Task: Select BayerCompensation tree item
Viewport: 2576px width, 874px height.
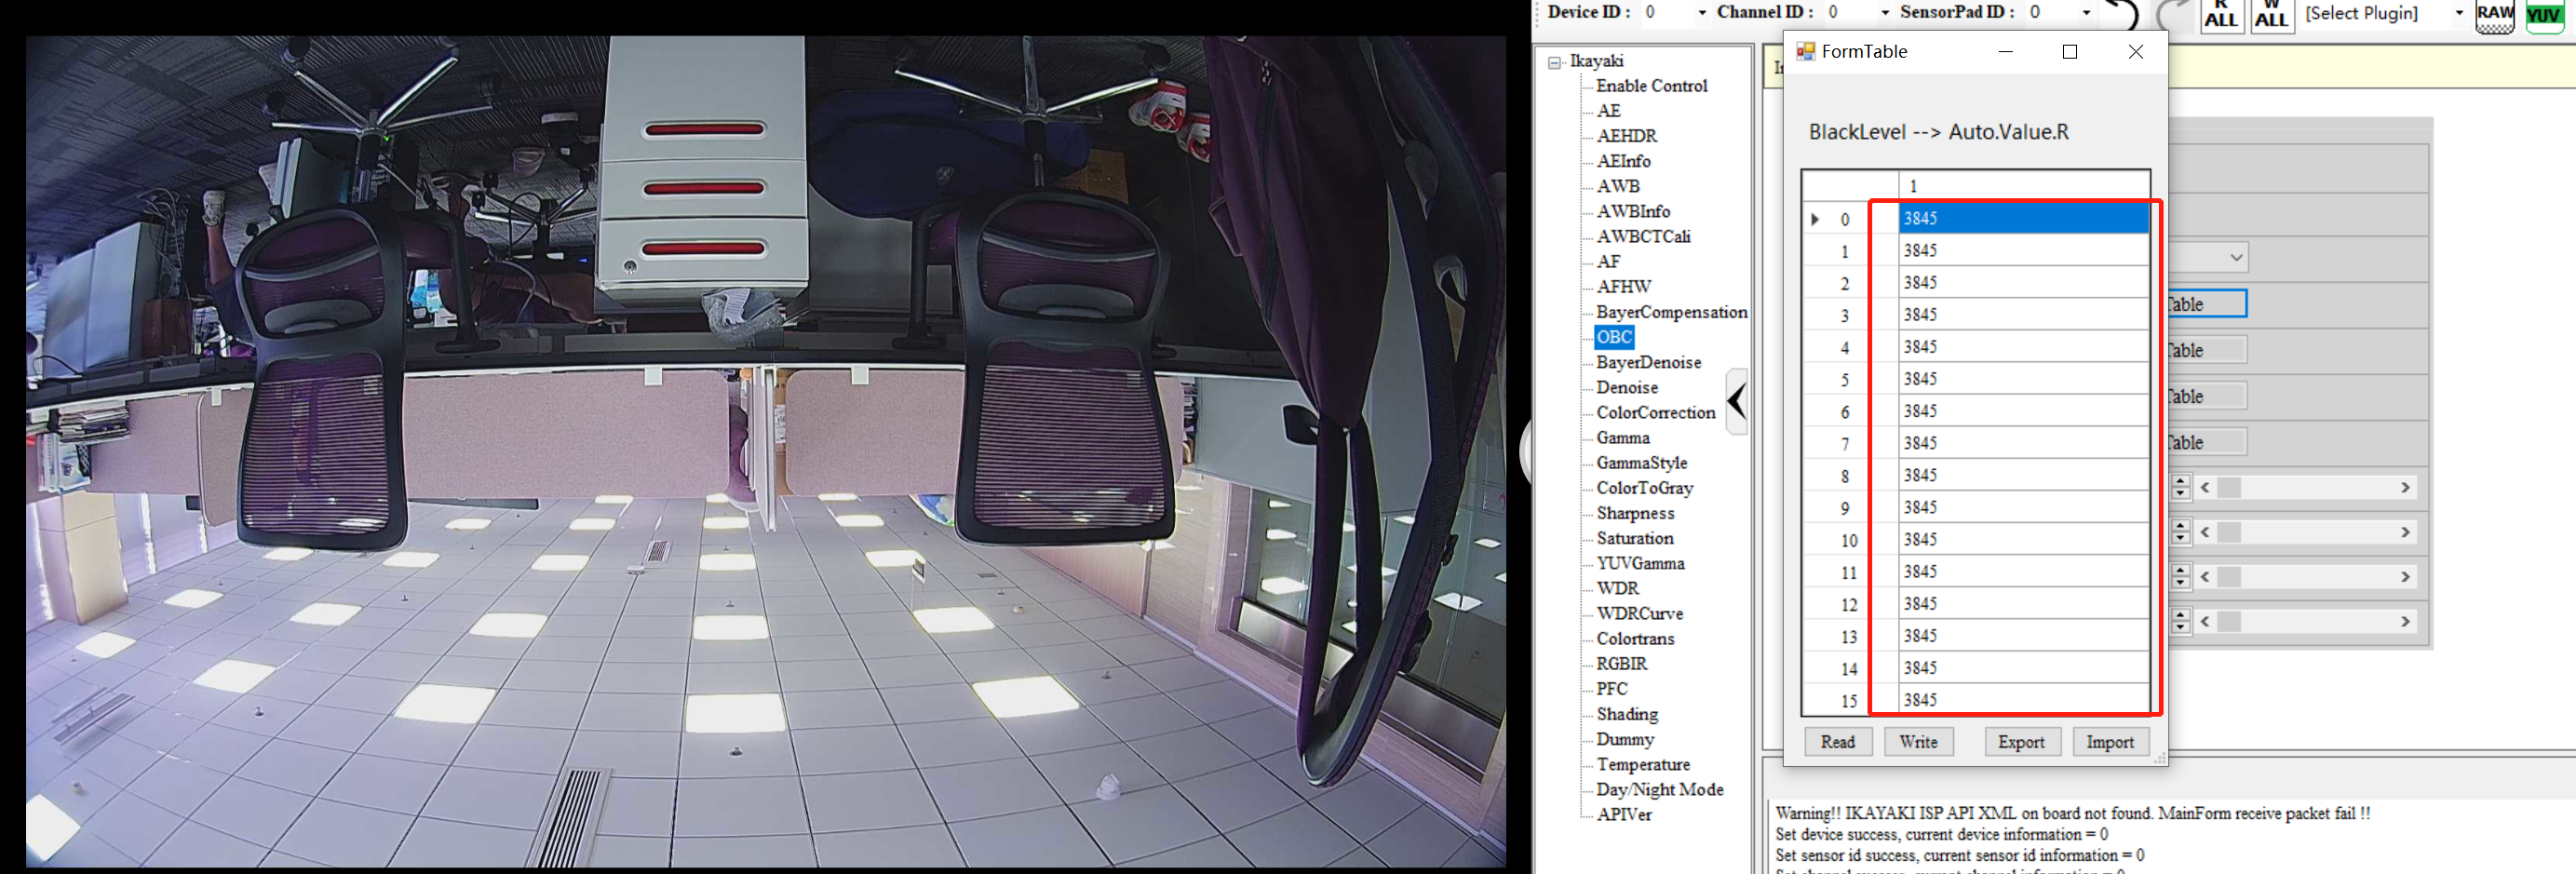Action: (x=1671, y=312)
